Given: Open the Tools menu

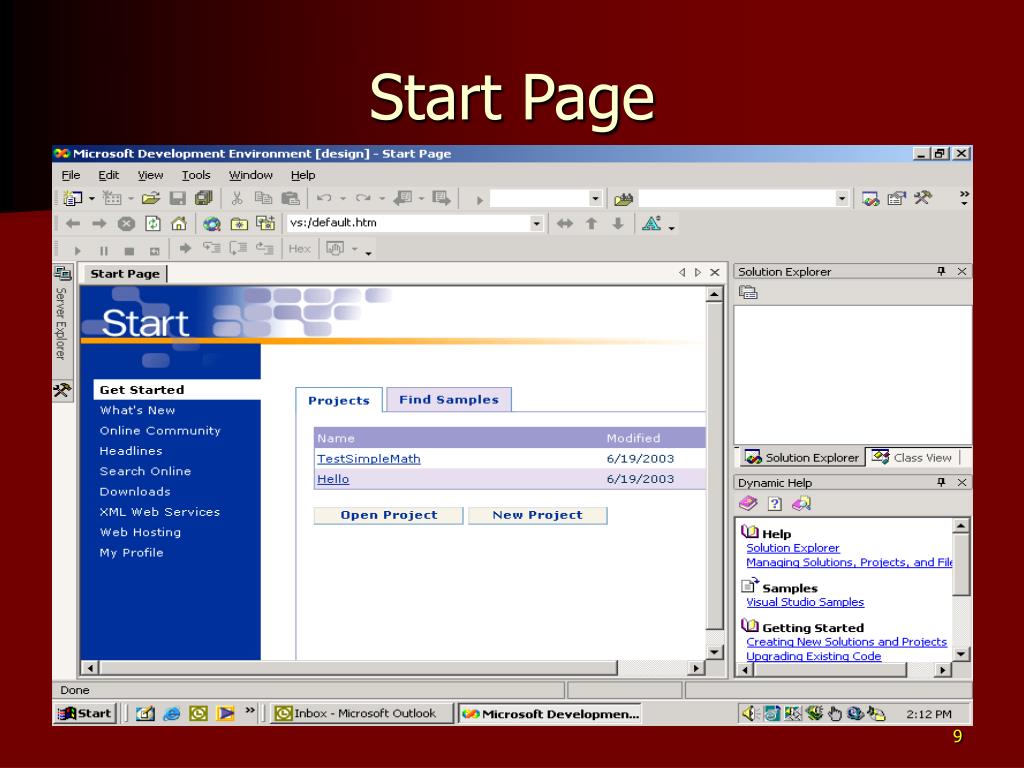Looking at the screenshot, I should tap(196, 175).
